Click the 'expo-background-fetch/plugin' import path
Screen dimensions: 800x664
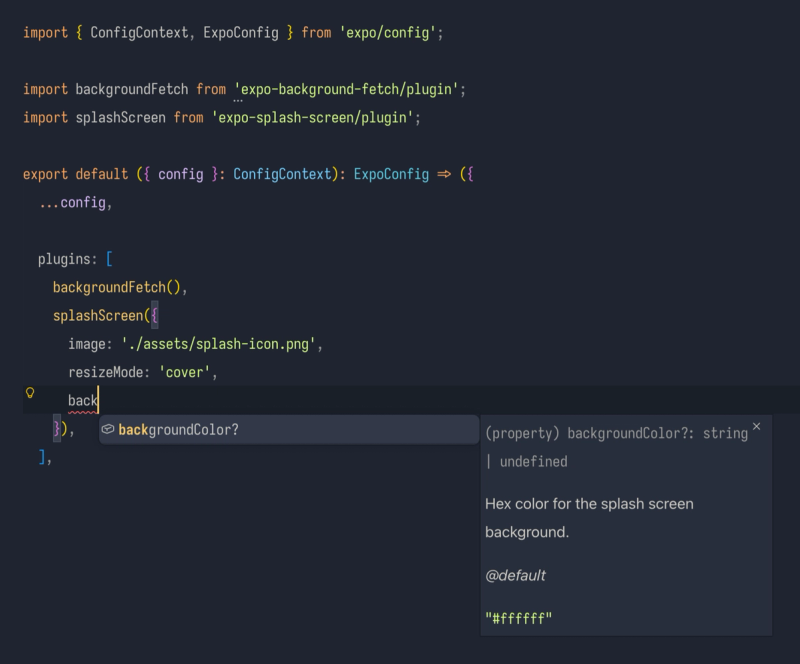click(346, 89)
